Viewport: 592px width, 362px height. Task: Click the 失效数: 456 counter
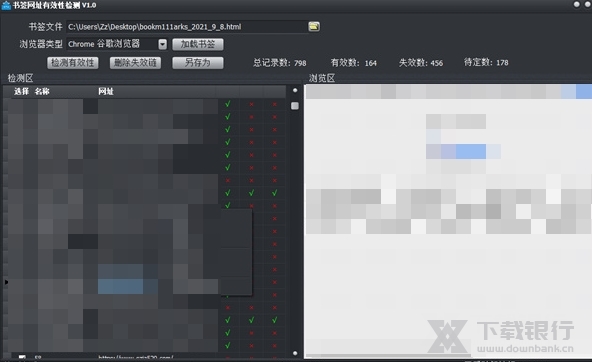(421, 63)
